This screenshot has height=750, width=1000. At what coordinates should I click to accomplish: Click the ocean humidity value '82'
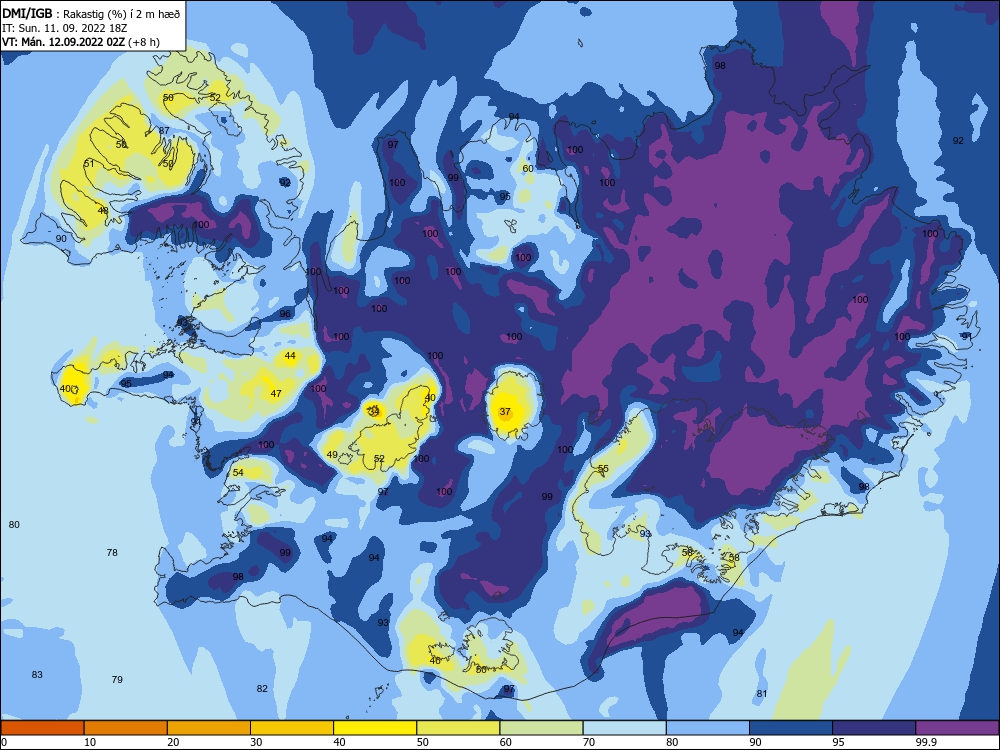click(x=262, y=689)
